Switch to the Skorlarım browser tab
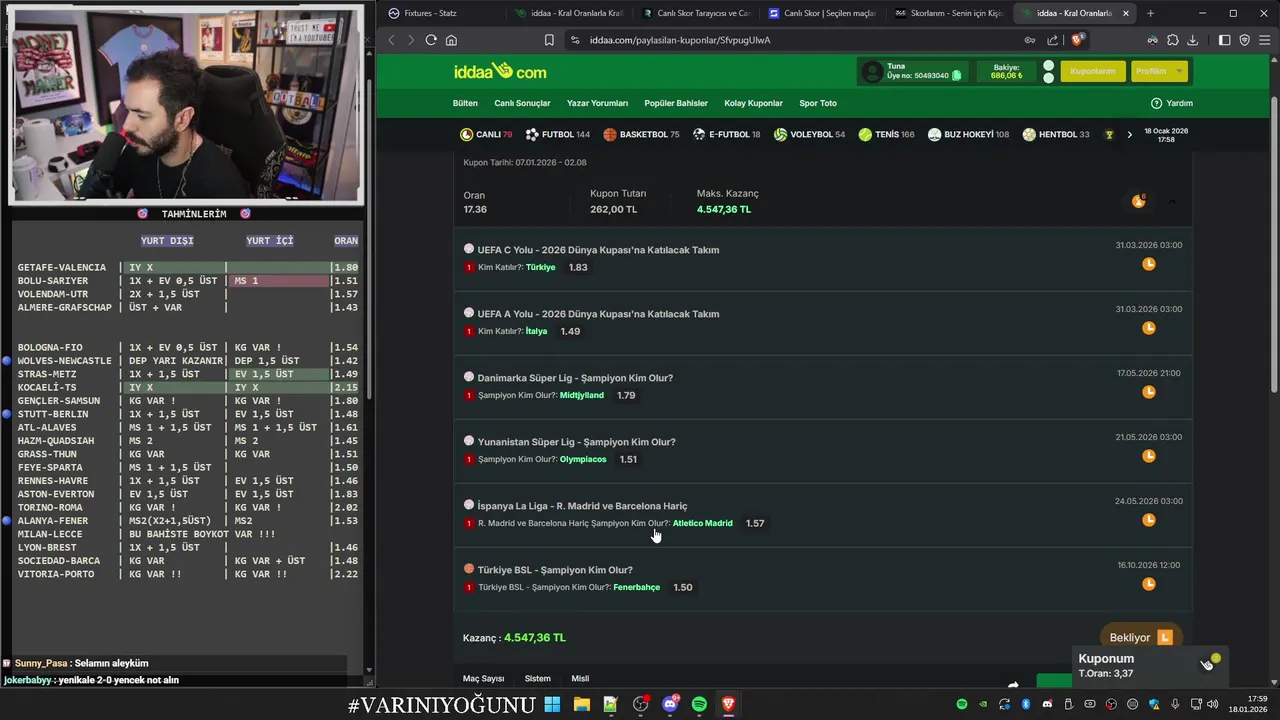 (x=949, y=13)
